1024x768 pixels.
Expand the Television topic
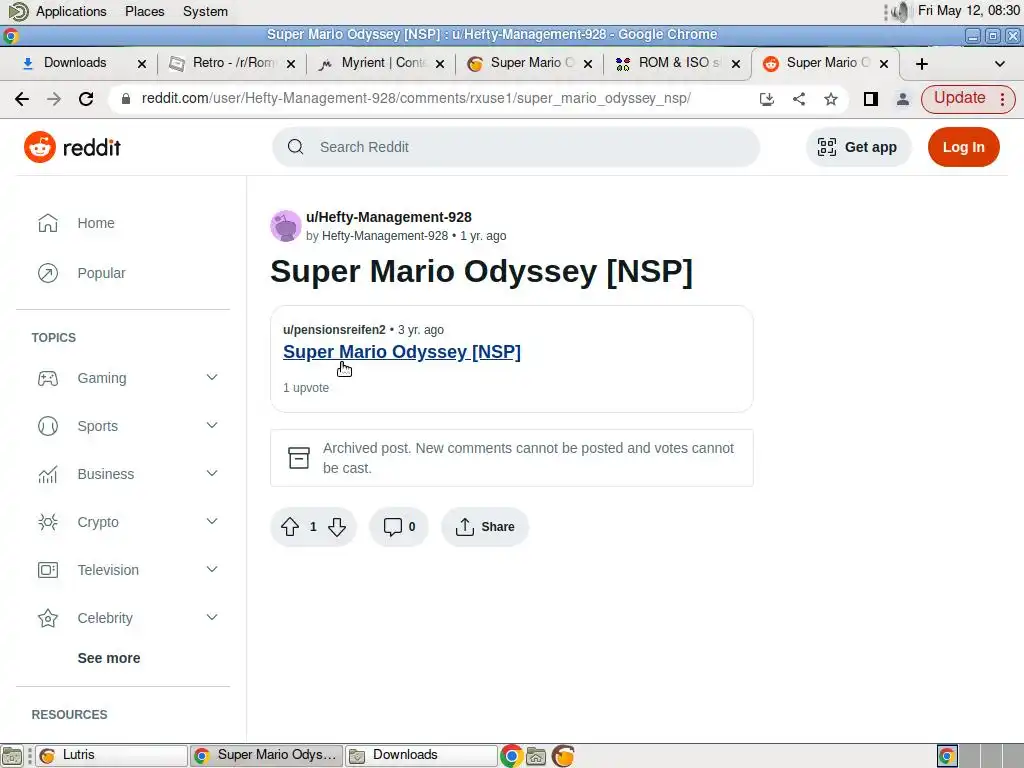[212, 569]
